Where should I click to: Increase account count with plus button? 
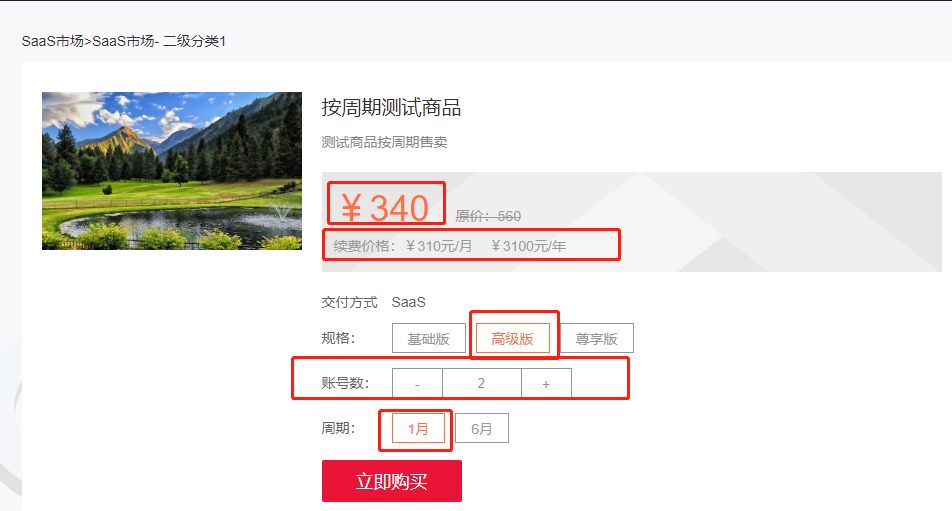click(546, 384)
